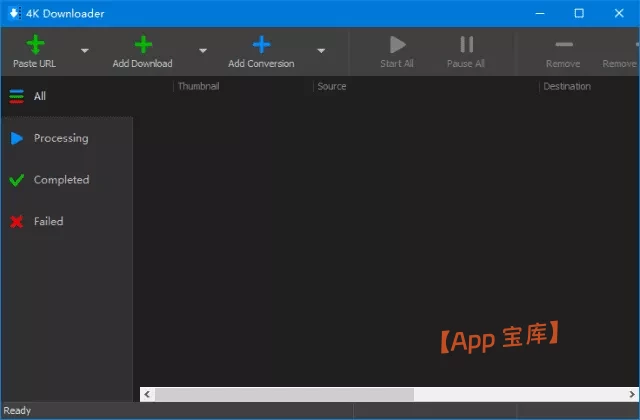View the Failed downloads category
This screenshot has width=640, height=420.
48,221
